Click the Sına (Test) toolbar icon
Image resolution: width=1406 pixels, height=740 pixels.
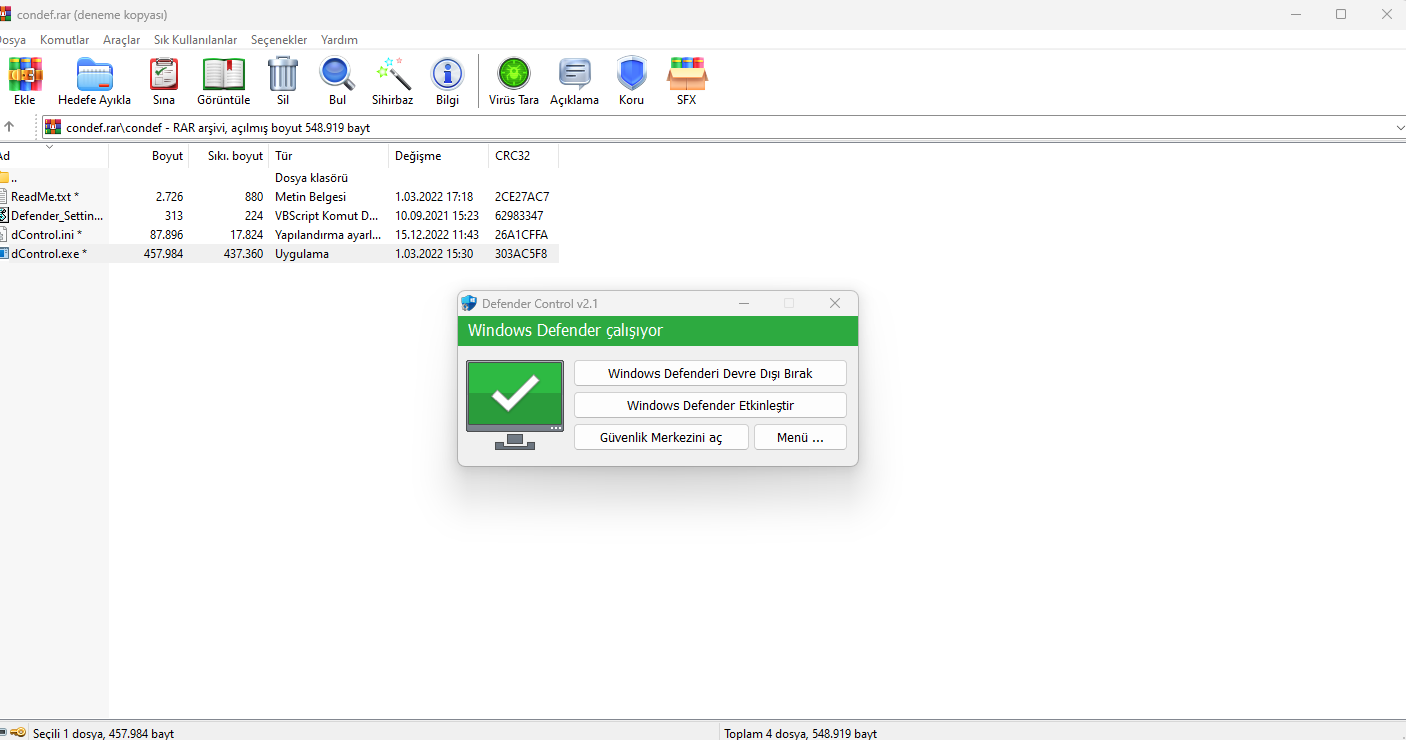point(164,74)
